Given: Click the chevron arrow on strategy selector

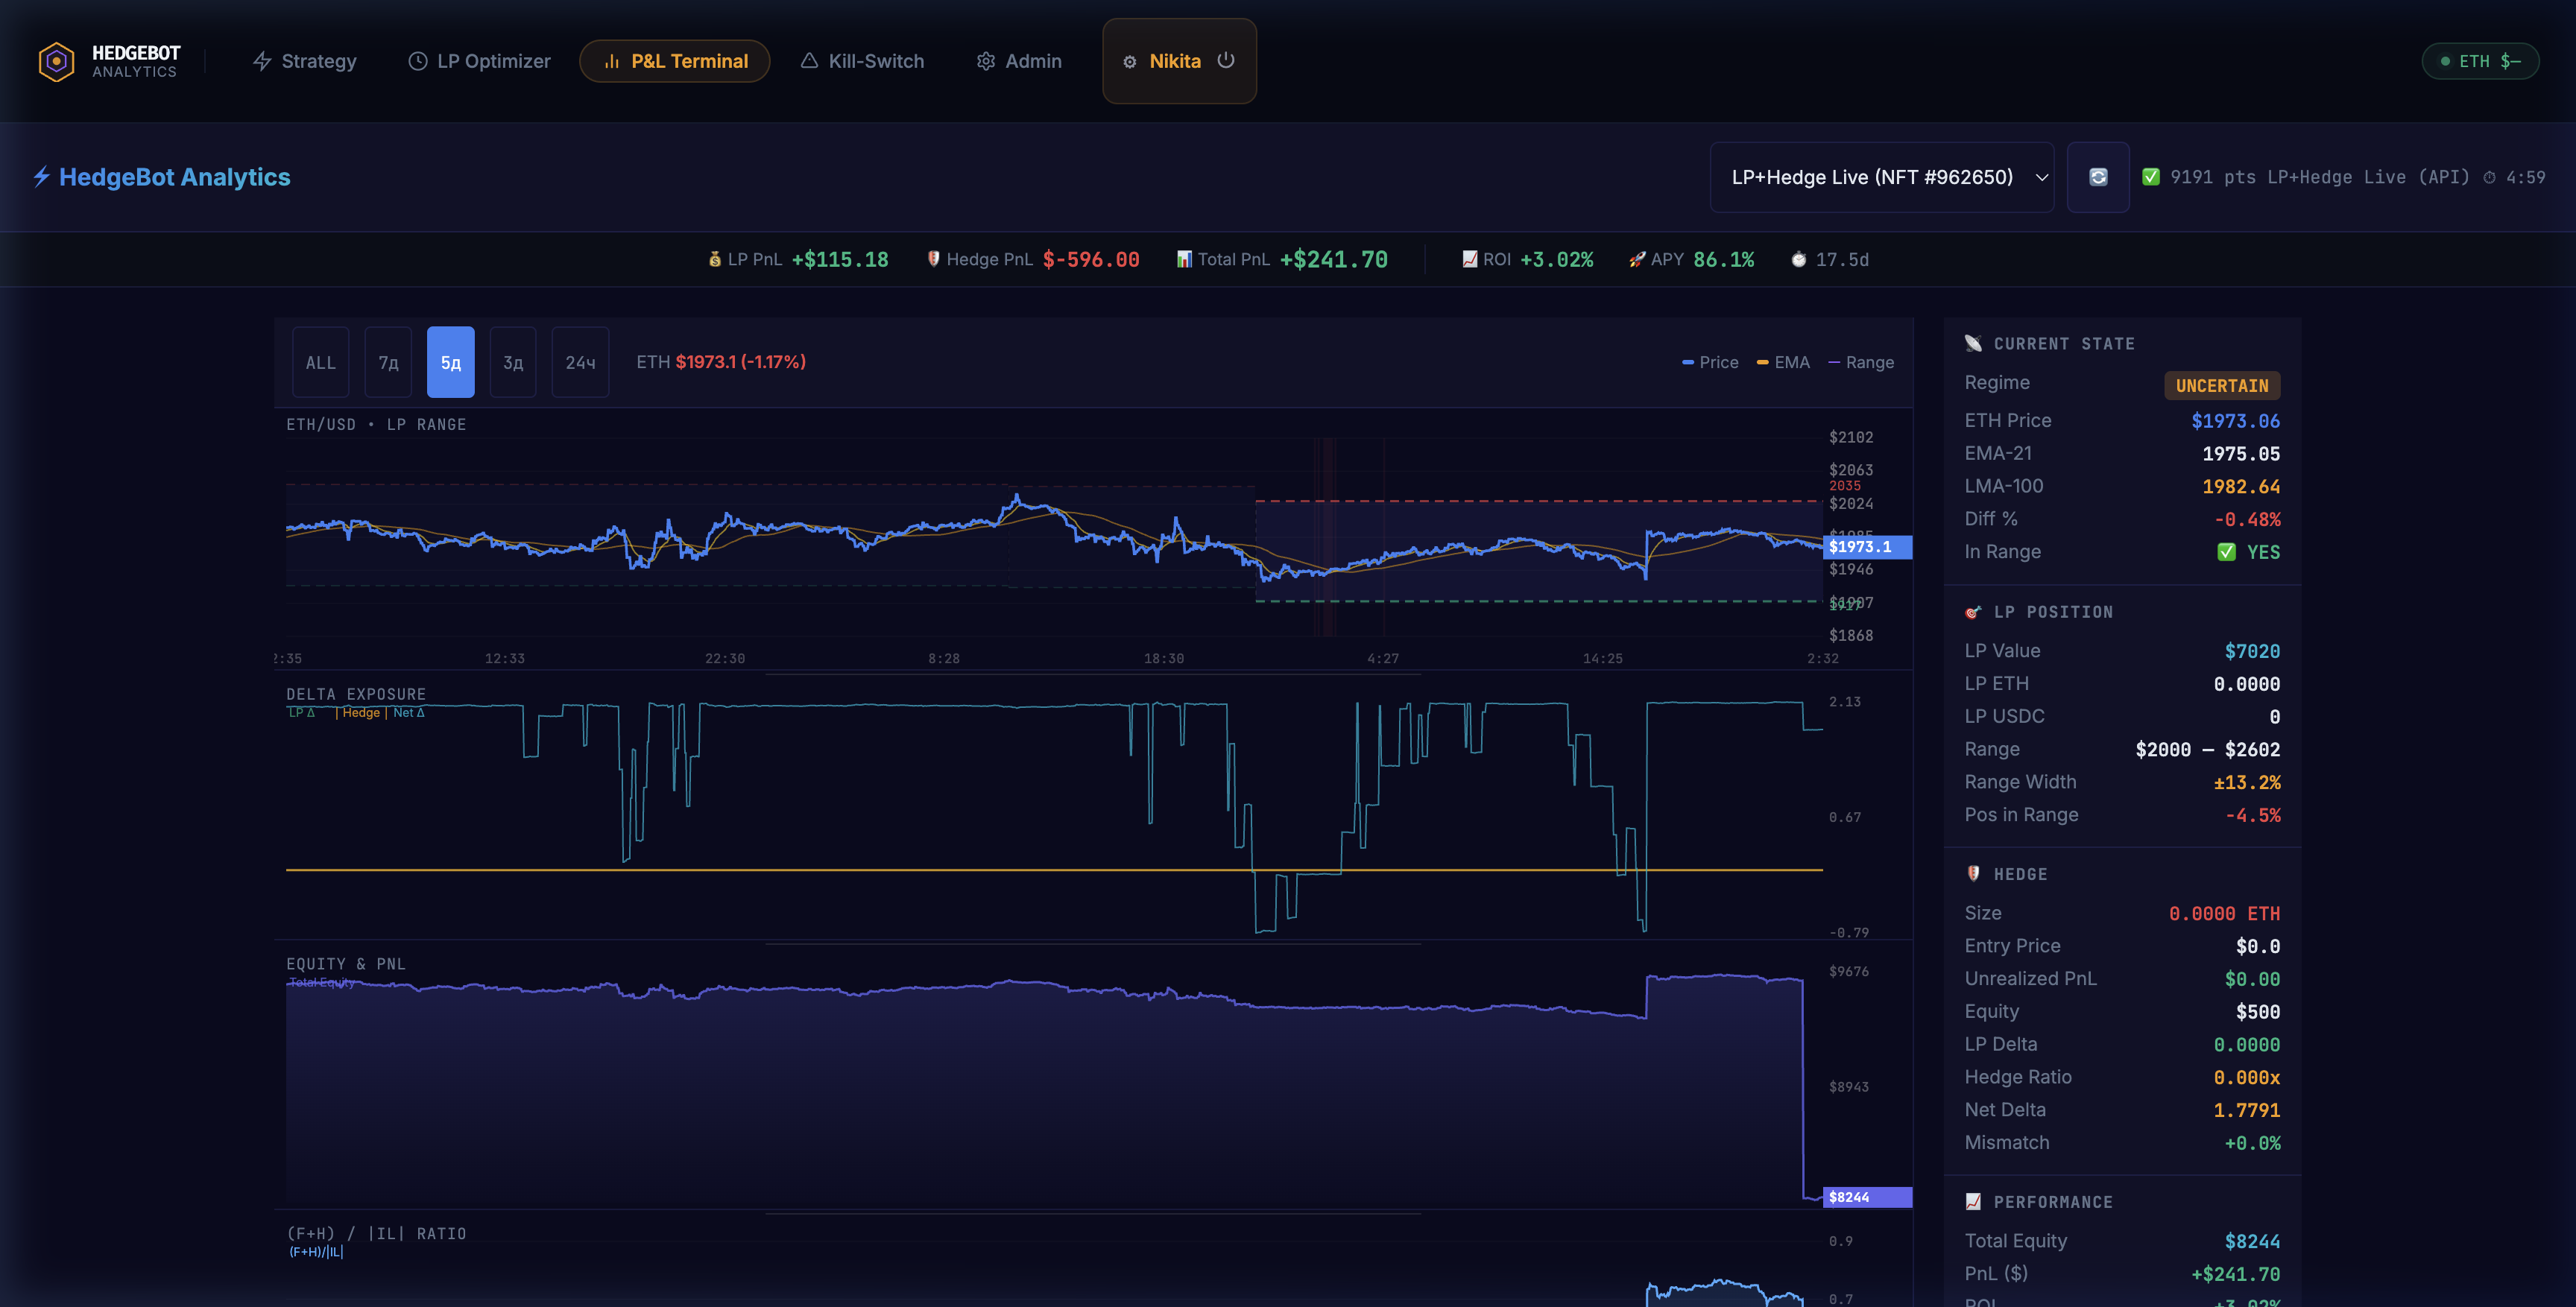Looking at the screenshot, I should pyautogui.click(x=2042, y=177).
